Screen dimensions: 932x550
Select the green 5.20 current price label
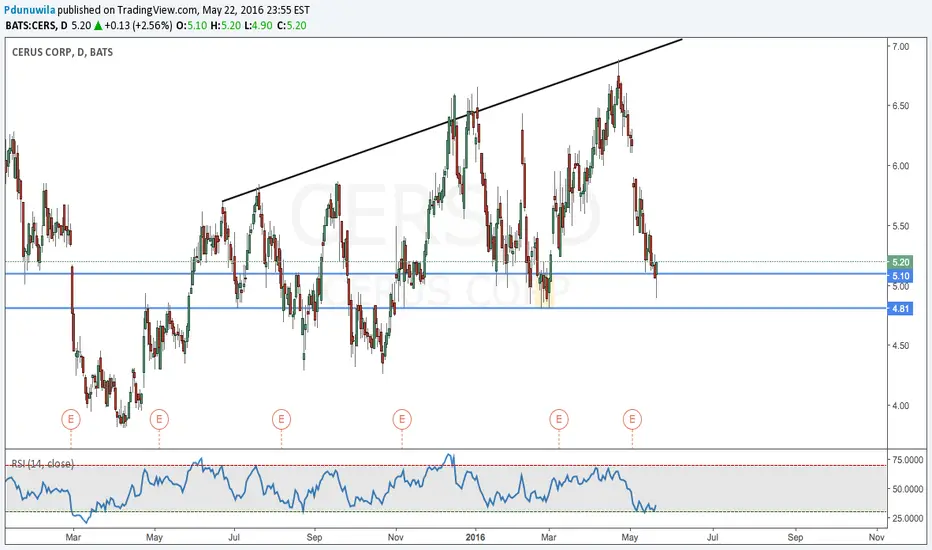tap(900, 262)
